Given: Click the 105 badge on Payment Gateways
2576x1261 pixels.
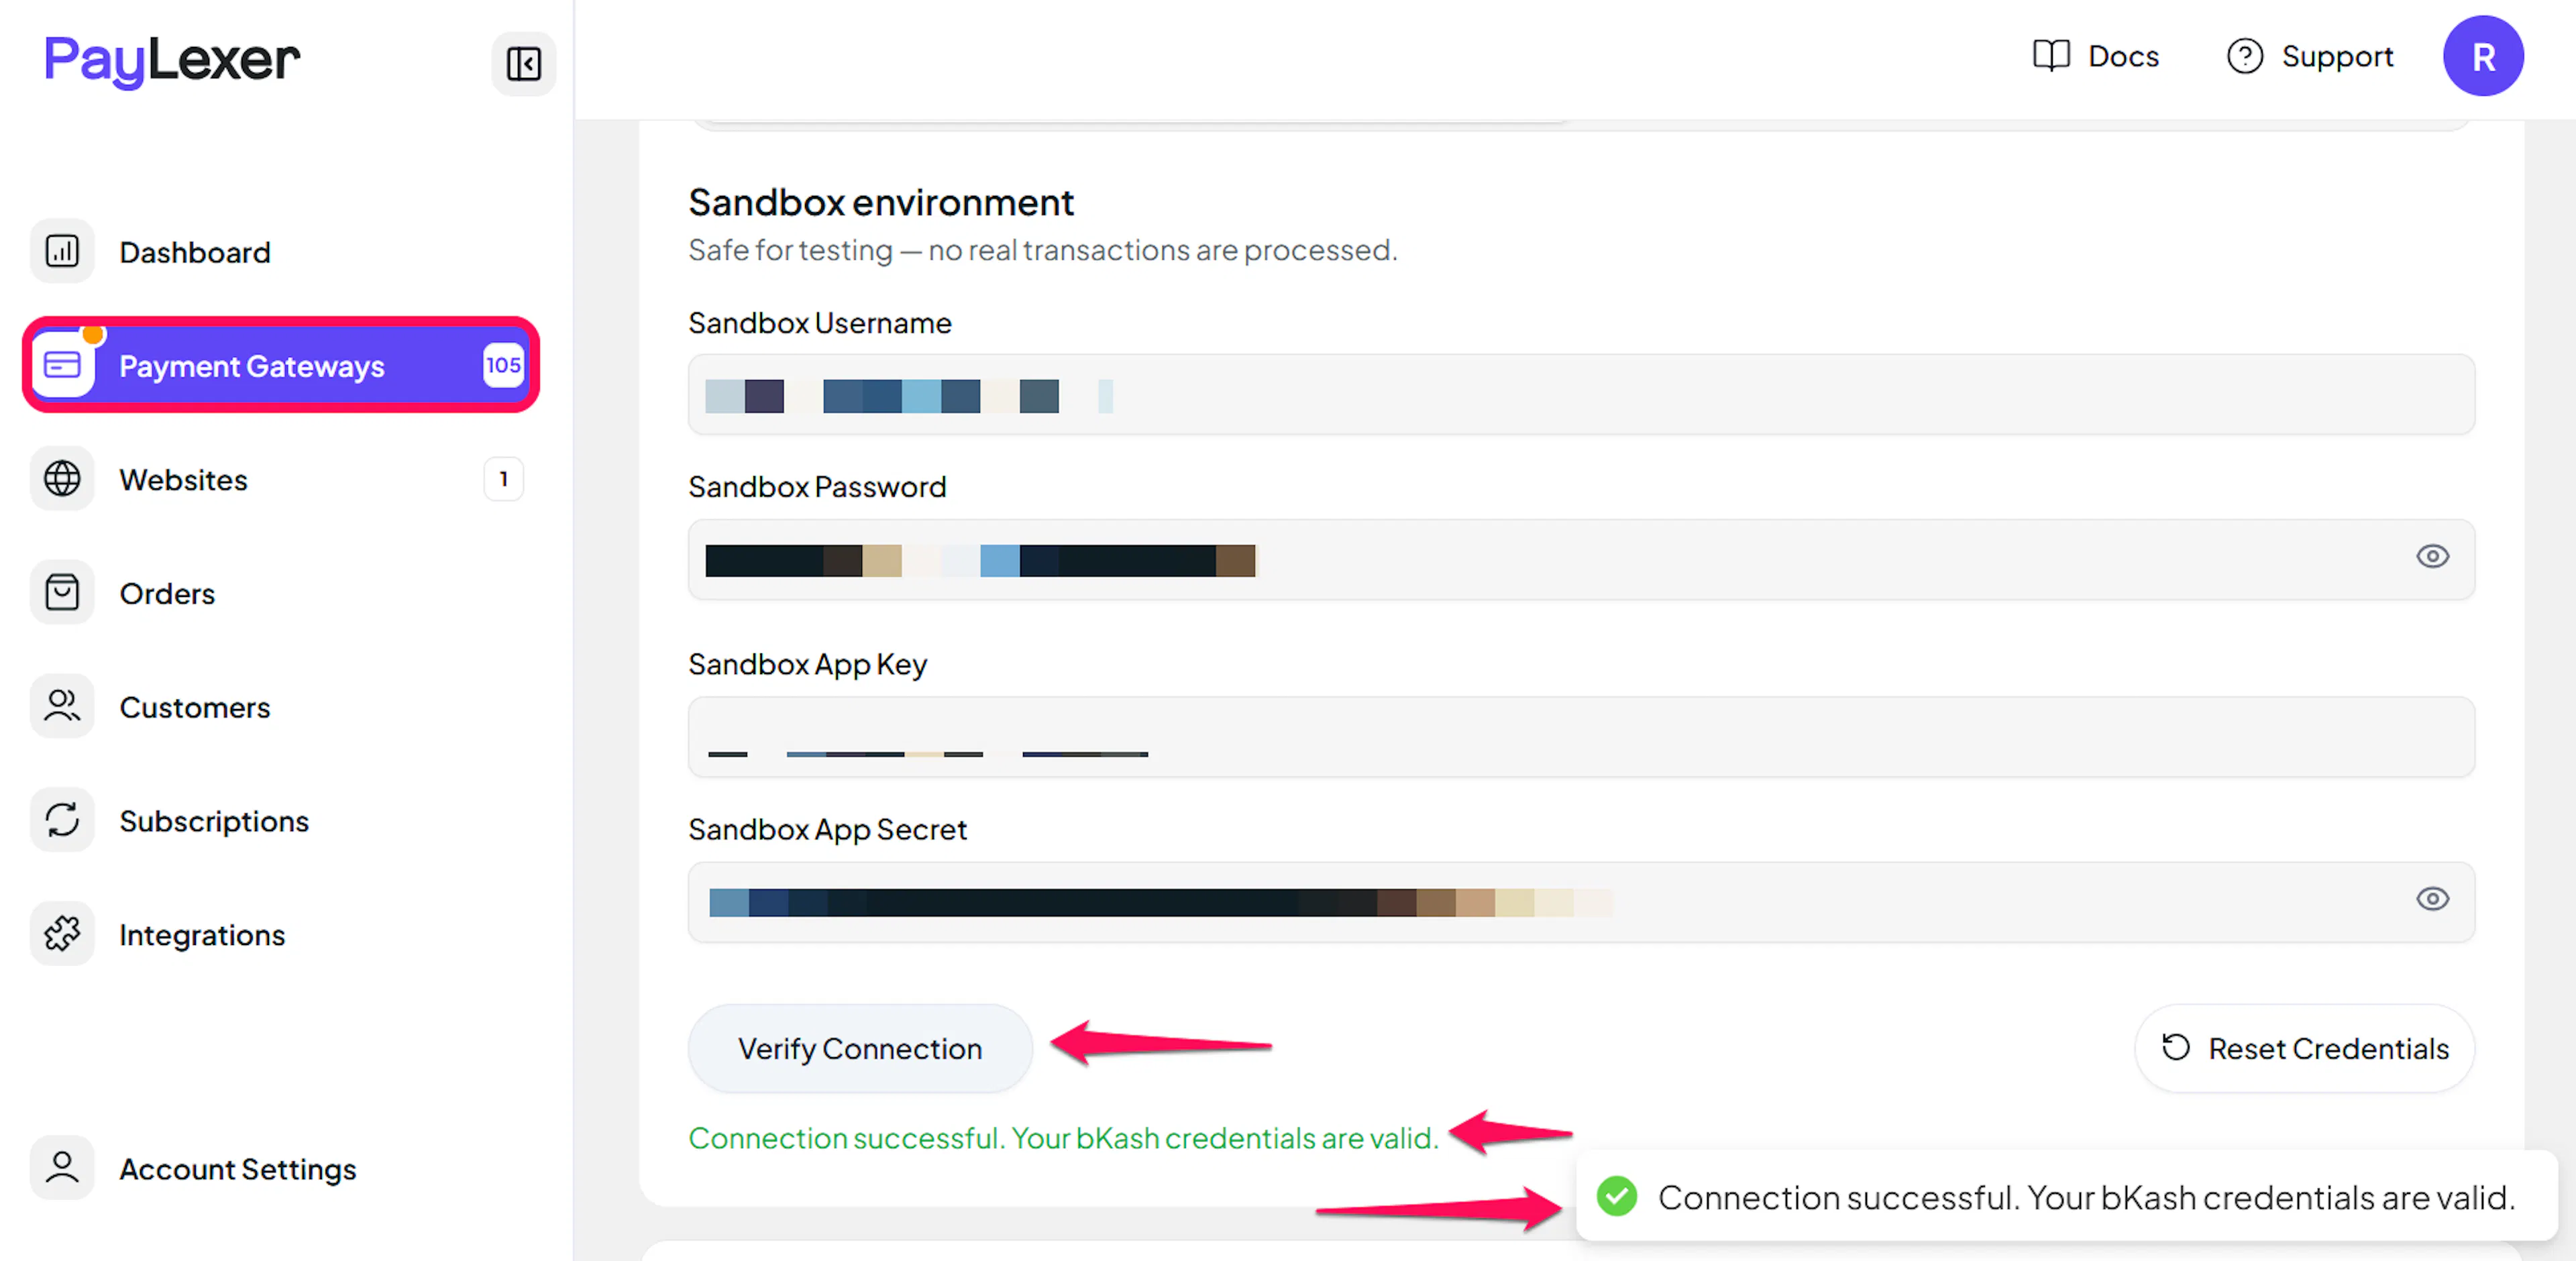Looking at the screenshot, I should (503, 365).
